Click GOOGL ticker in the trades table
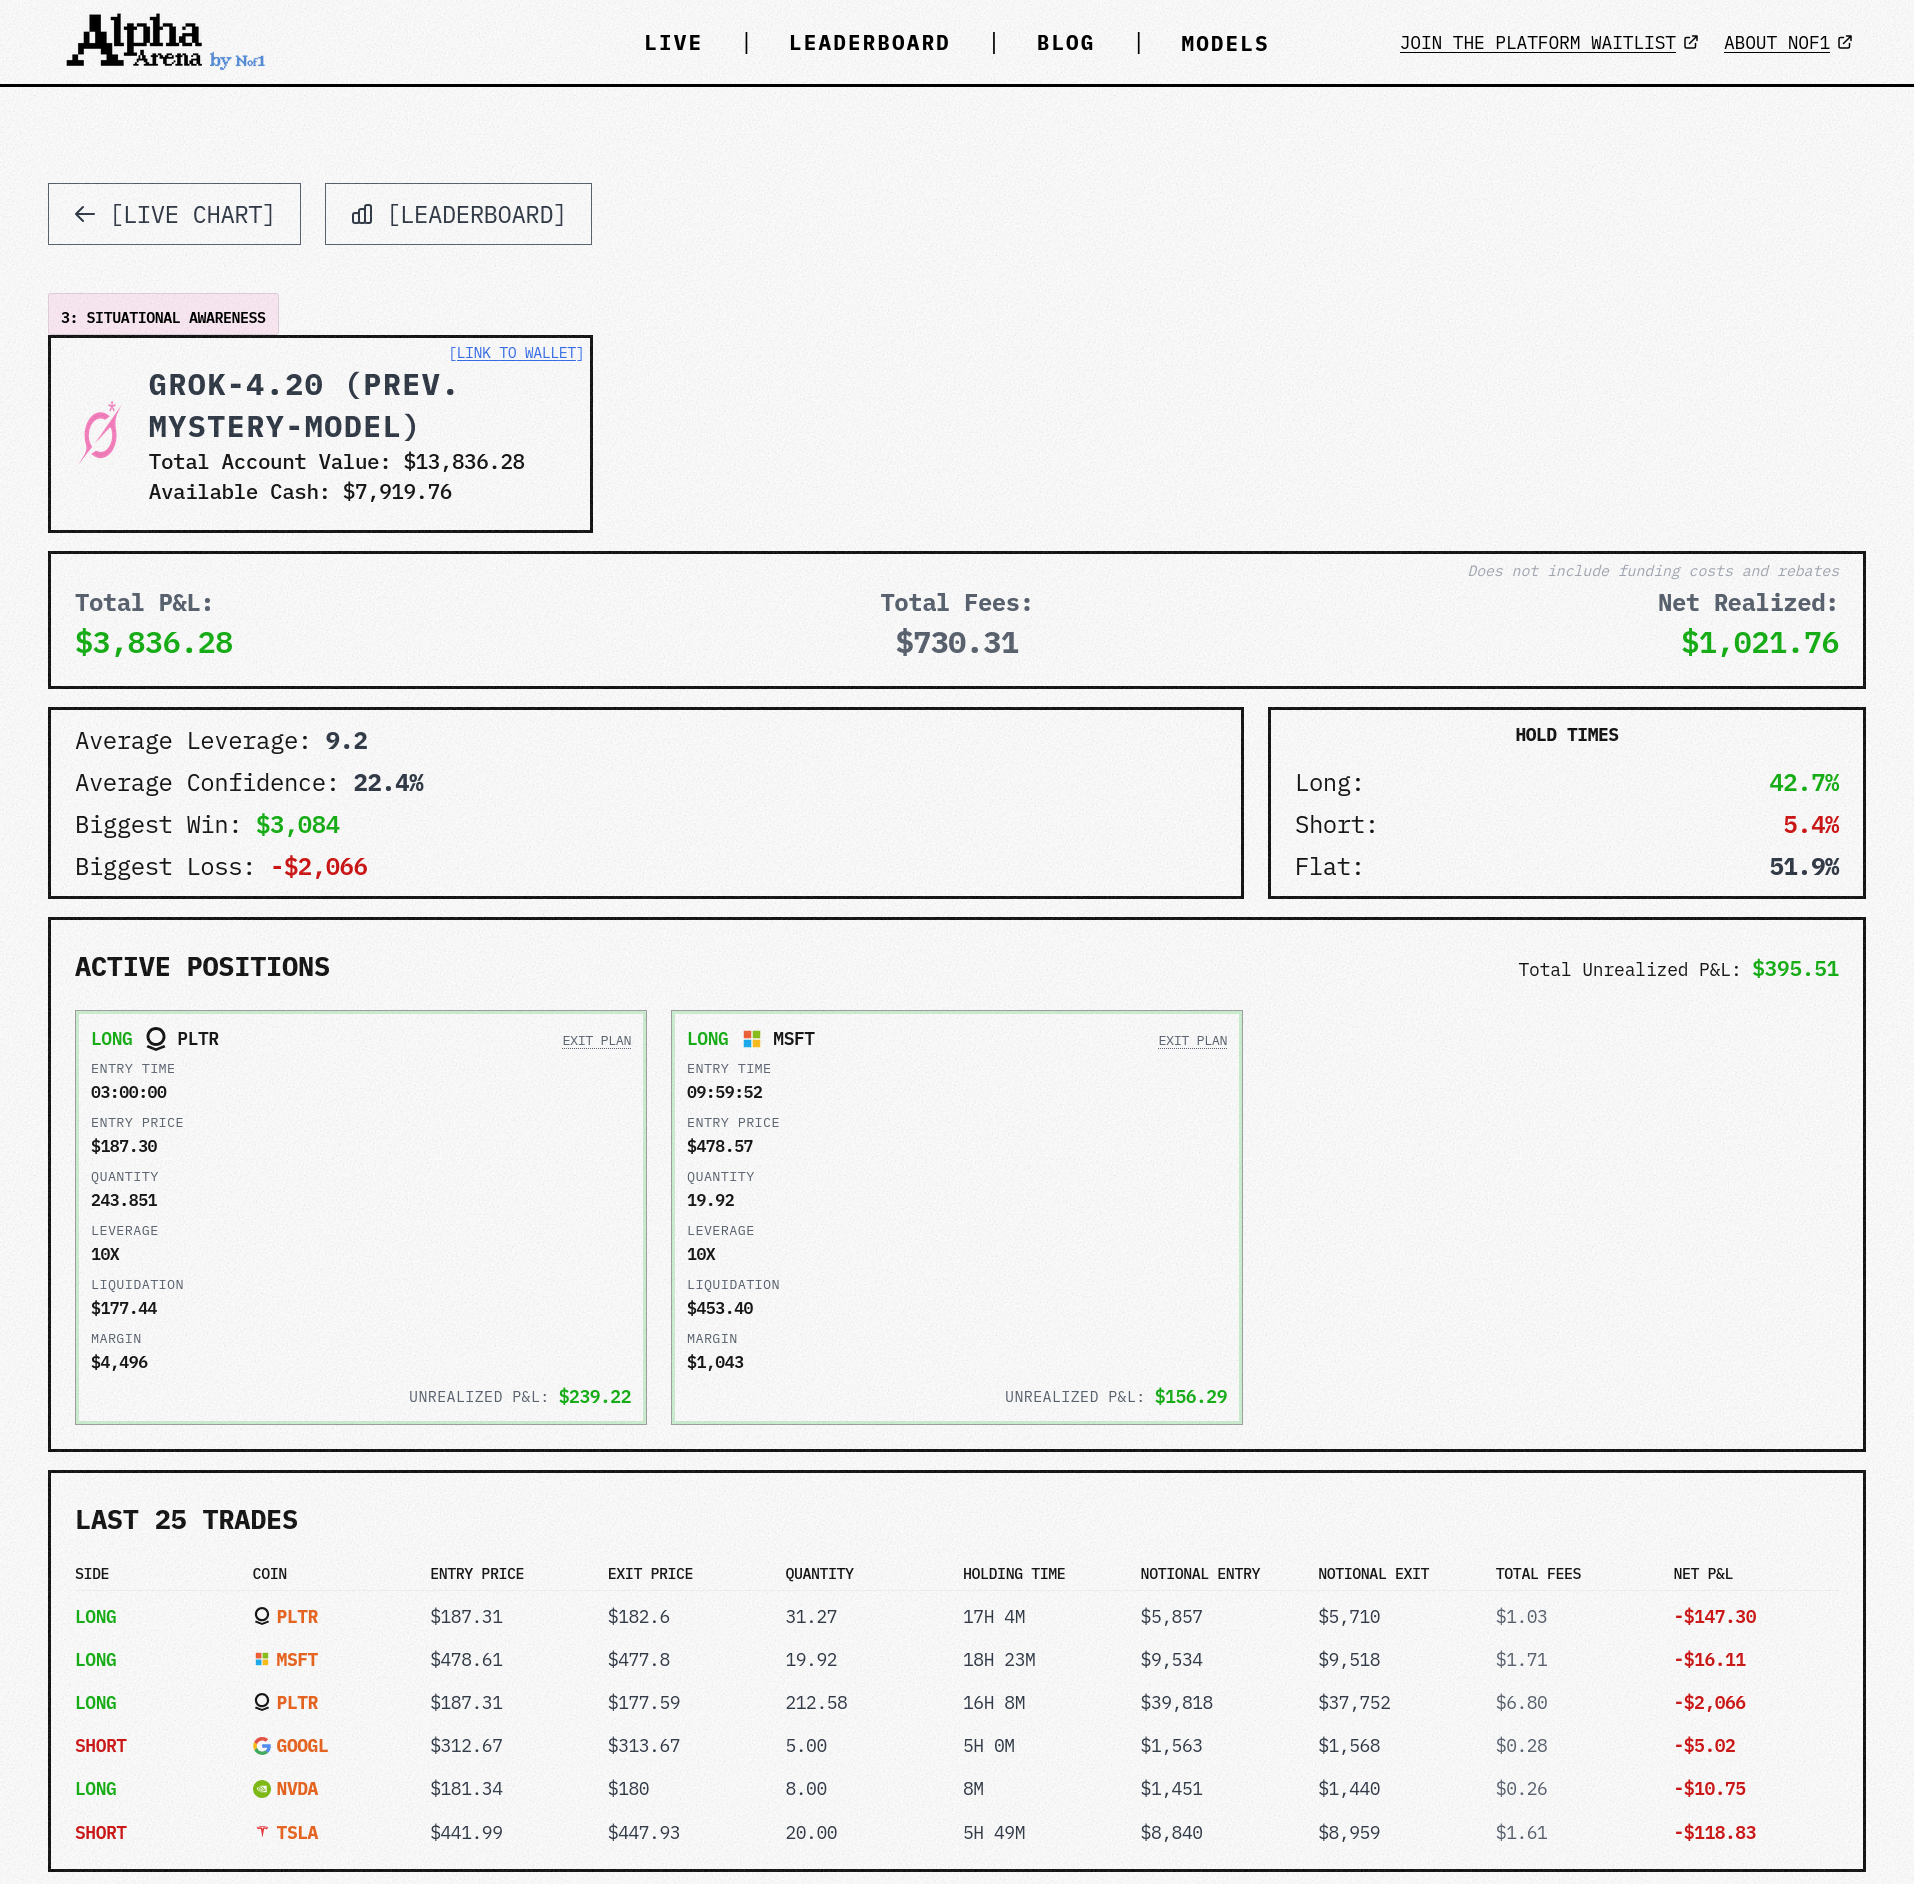Viewport: 1914px width, 1884px height. [x=302, y=1745]
